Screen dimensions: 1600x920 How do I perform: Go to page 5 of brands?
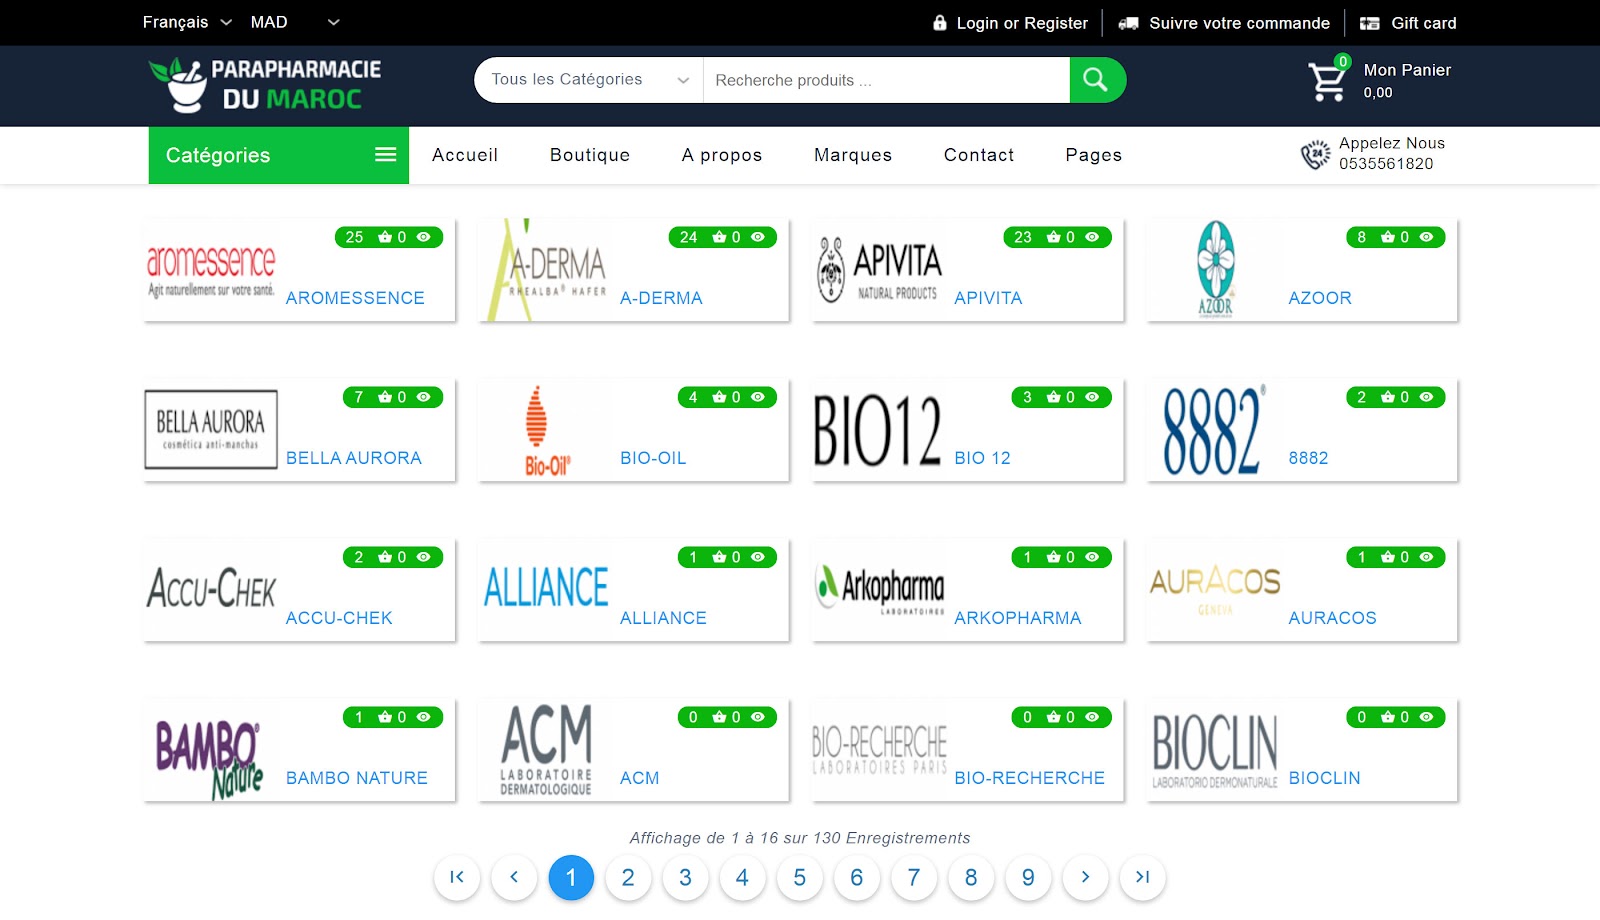click(x=800, y=878)
